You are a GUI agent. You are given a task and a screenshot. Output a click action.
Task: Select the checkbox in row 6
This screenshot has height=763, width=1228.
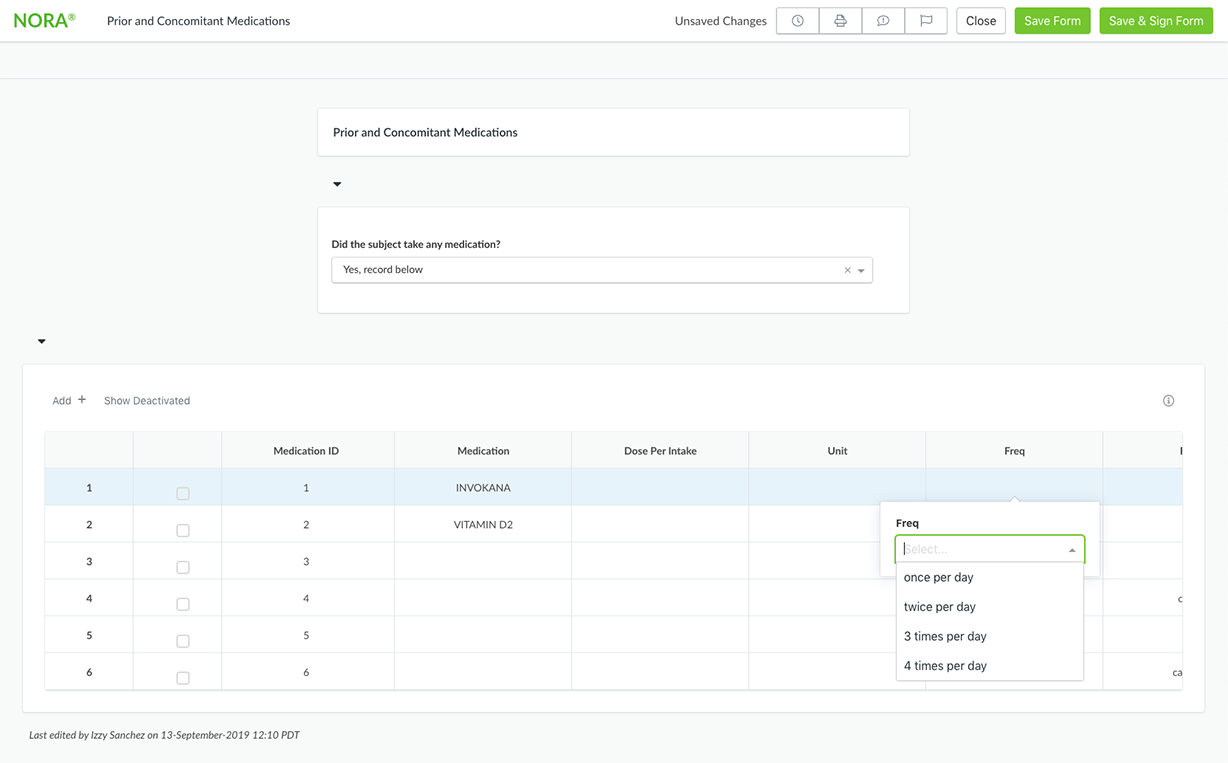click(183, 678)
